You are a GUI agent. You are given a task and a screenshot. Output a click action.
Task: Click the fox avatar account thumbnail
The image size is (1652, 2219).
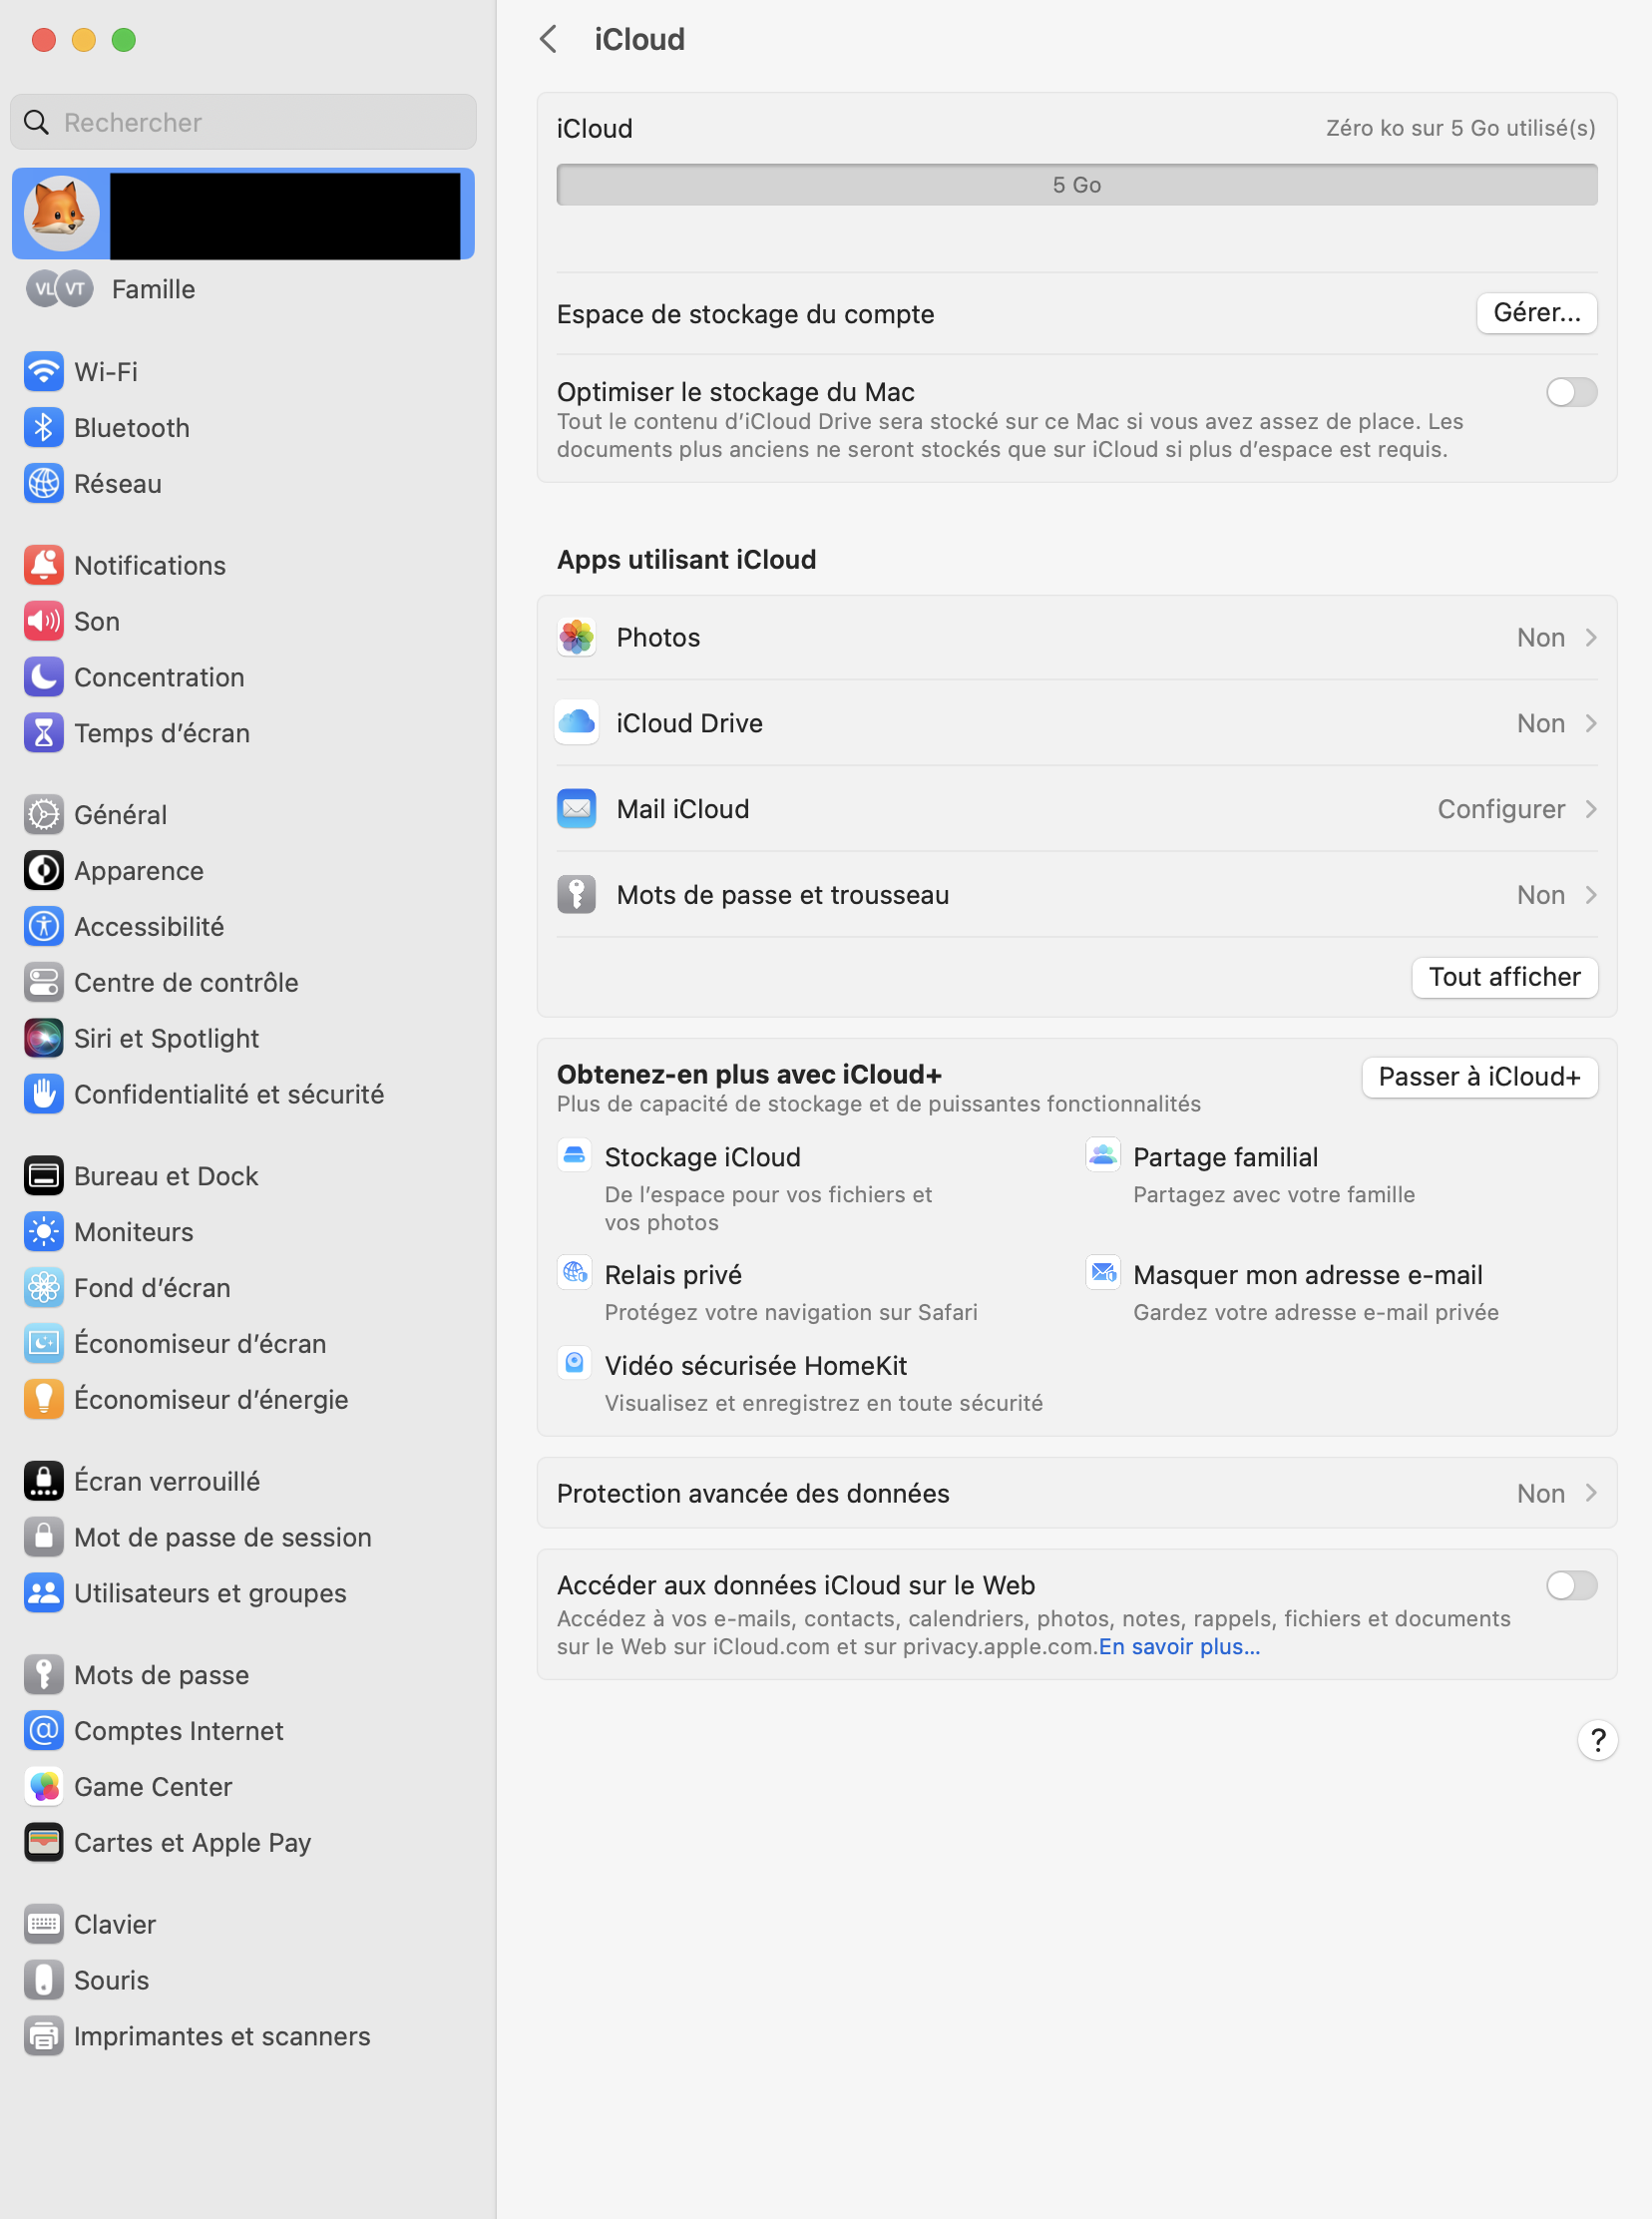tap(62, 214)
